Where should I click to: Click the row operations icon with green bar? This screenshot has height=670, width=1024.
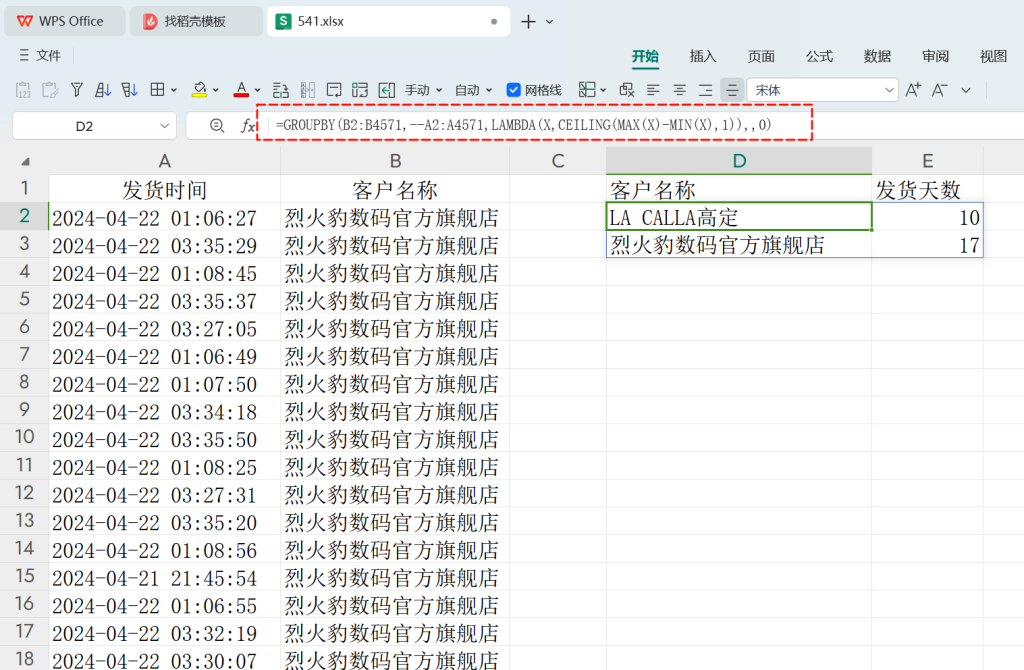(281, 90)
